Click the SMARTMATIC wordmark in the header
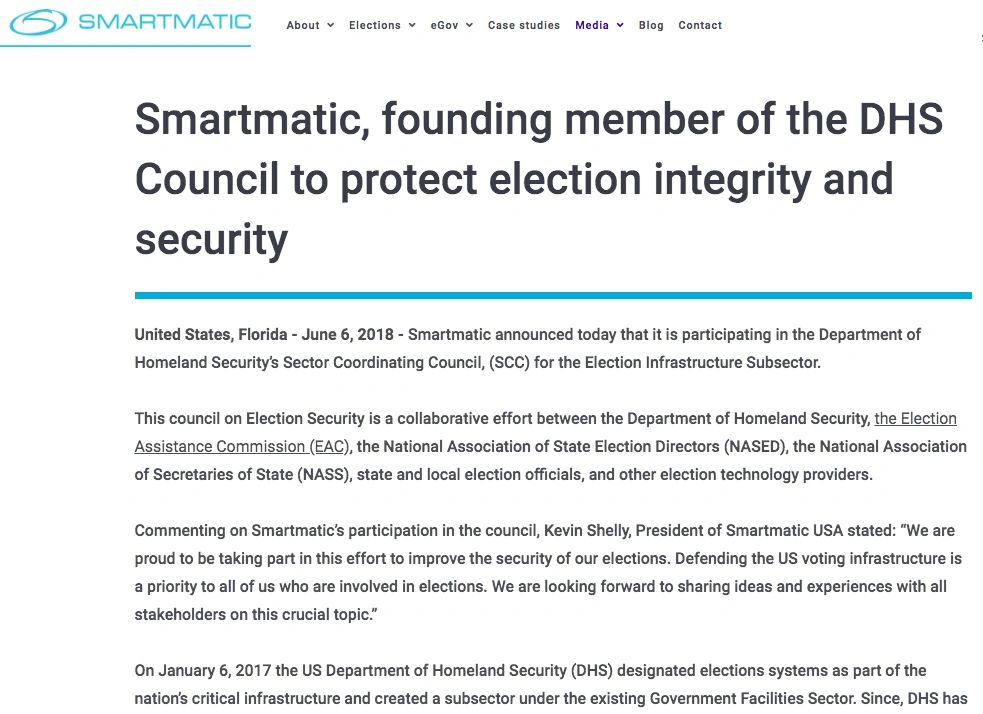The image size is (983, 714). (165, 22)
